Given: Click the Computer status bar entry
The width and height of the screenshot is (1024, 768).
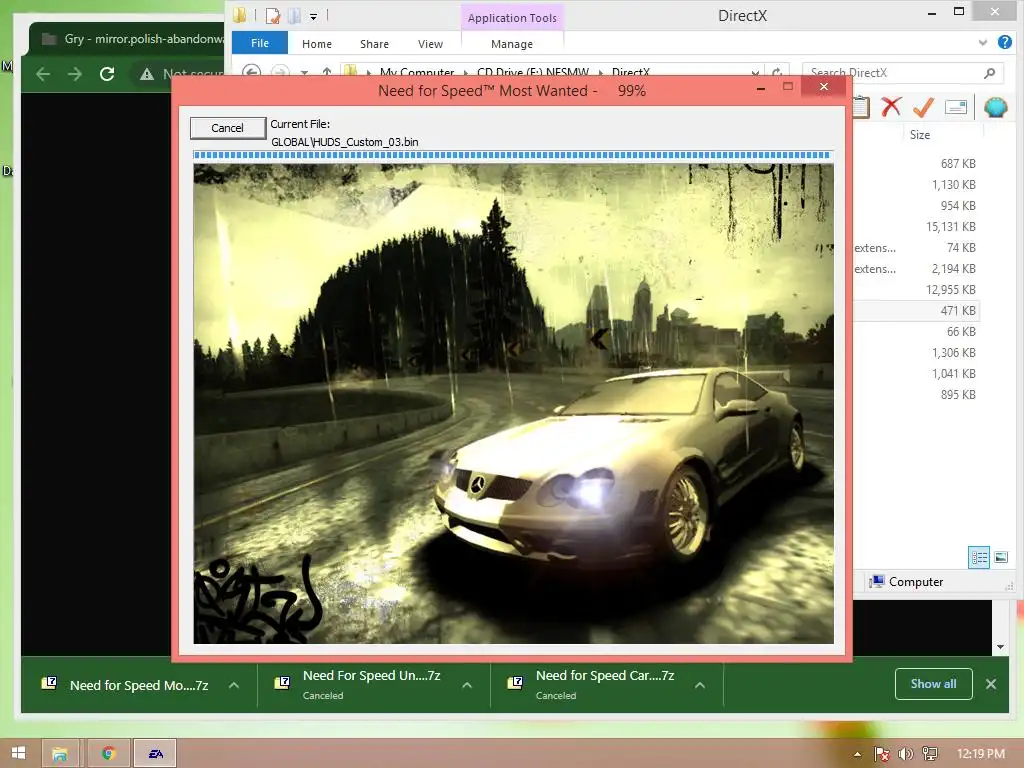Looking at the screenshot, I should point(906,581).
